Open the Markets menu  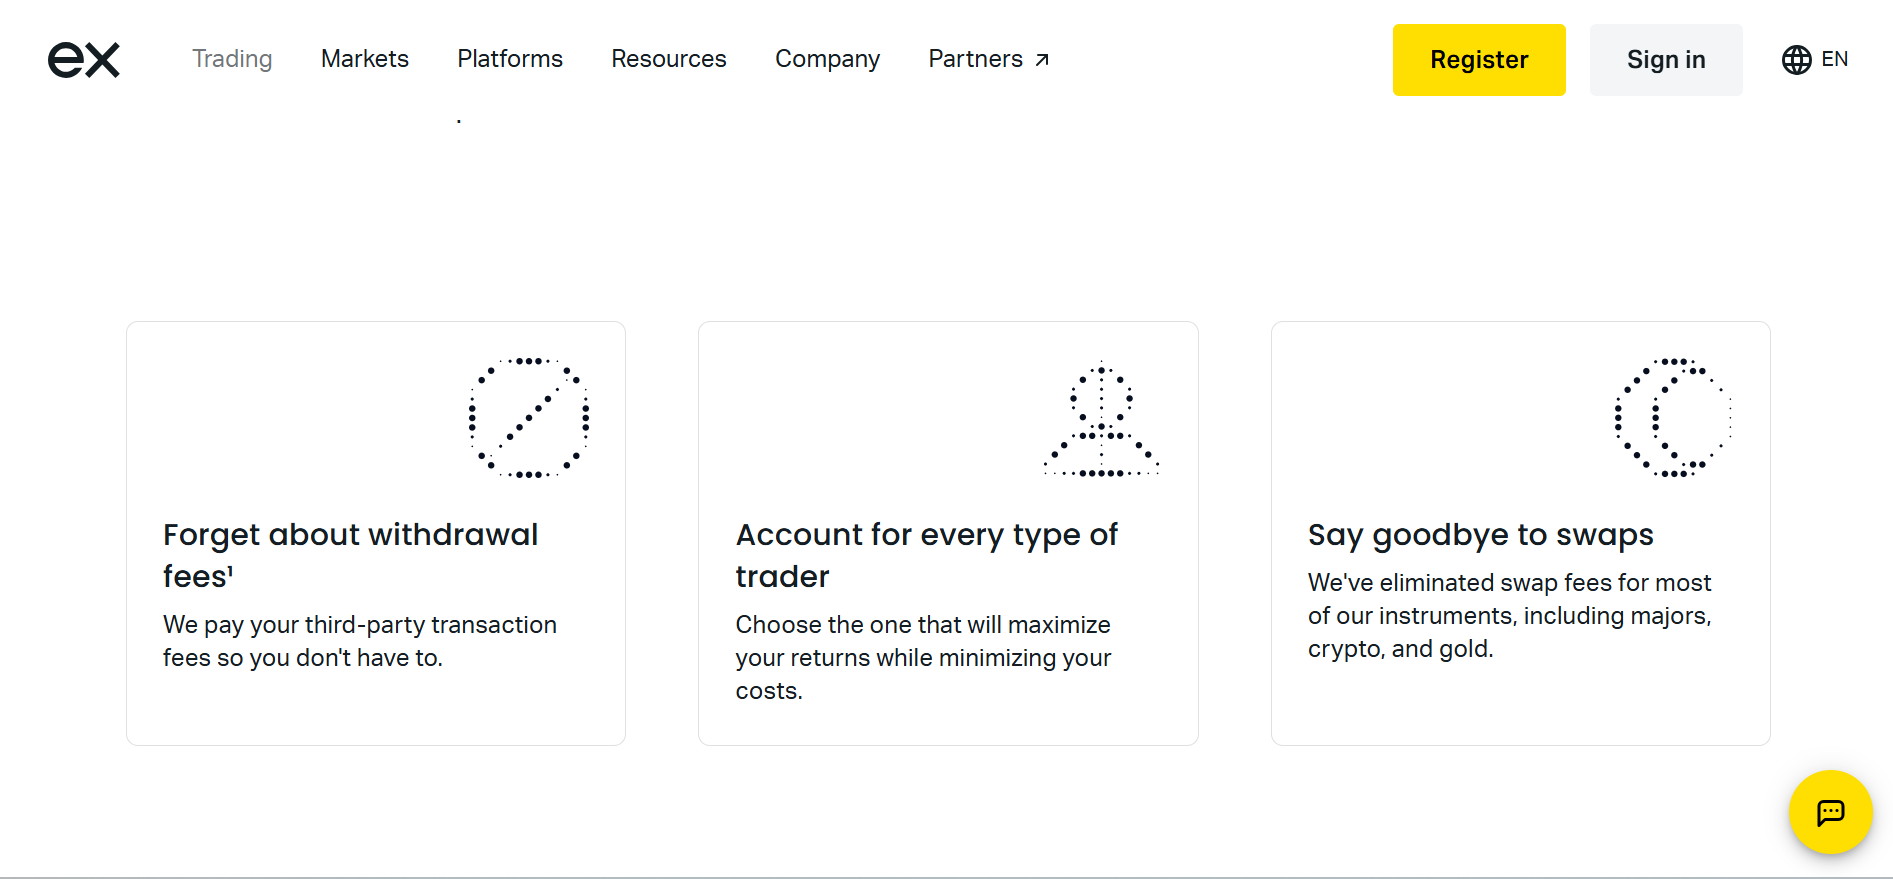coord(364,59)
